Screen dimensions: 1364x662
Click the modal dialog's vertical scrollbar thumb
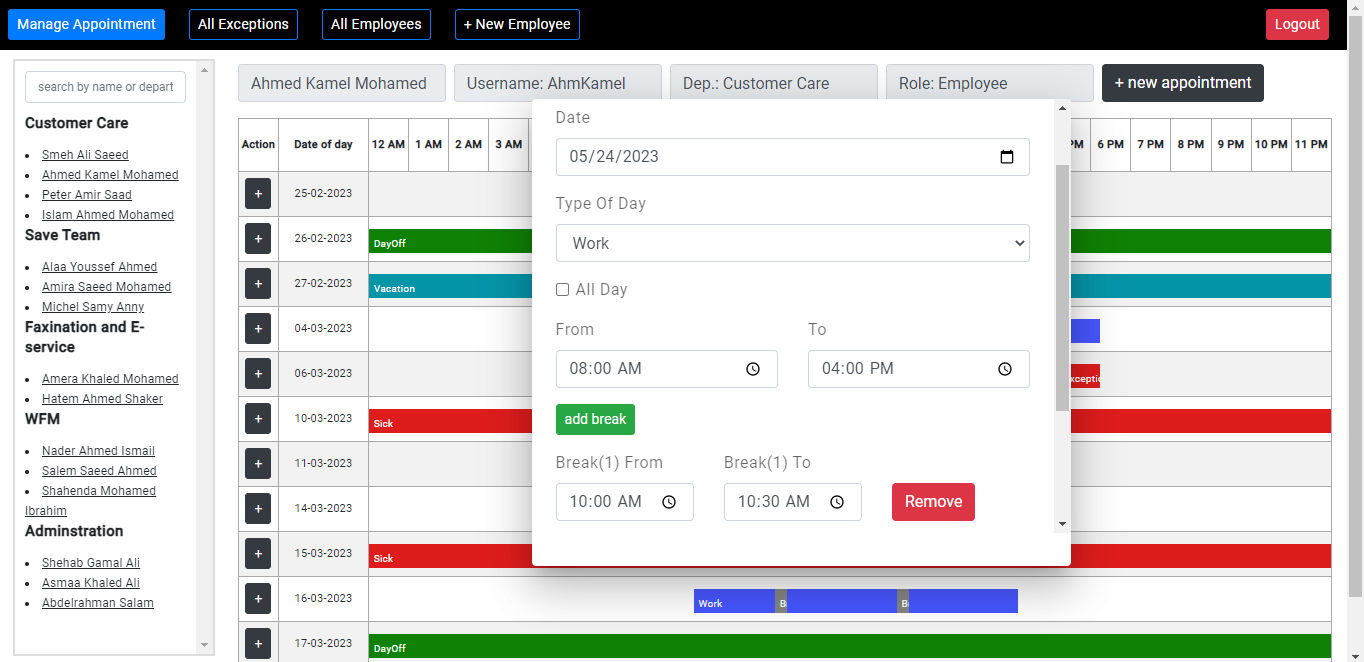(1062, 288)
